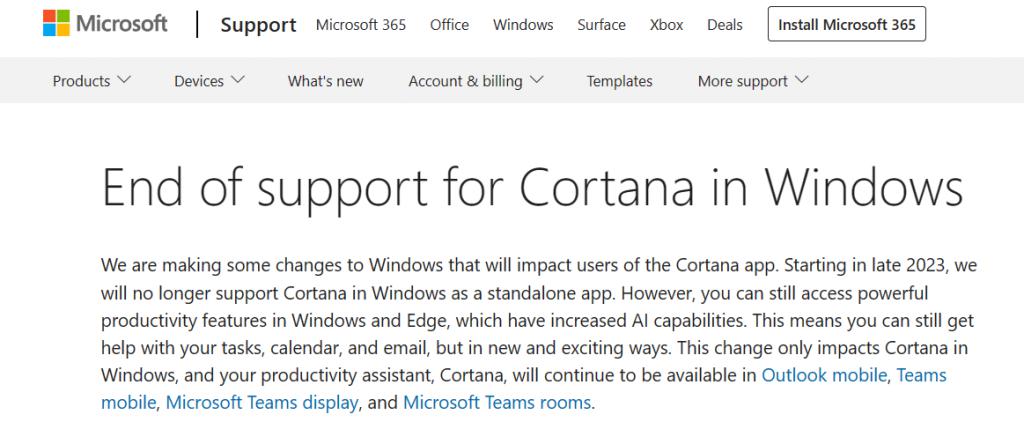
Task: Expand the Devices dropdown chevron
Action: (x=238, y=80)
